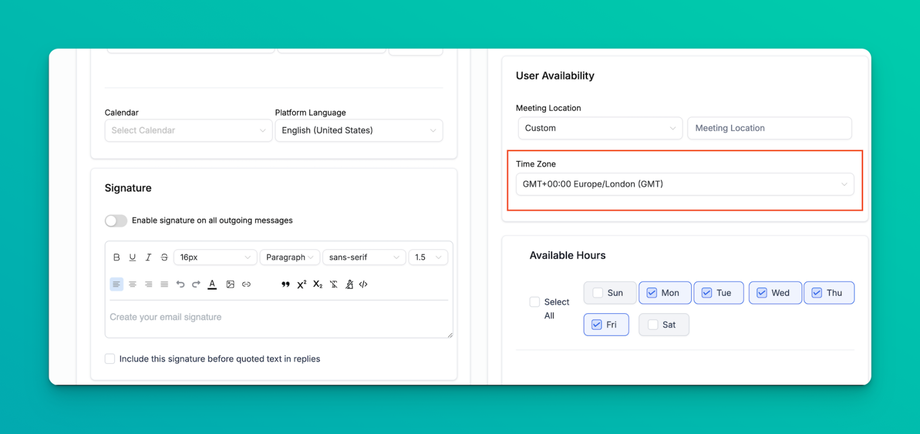
Task: Open the Select Calendar dropdown
Action: (188, 130)
